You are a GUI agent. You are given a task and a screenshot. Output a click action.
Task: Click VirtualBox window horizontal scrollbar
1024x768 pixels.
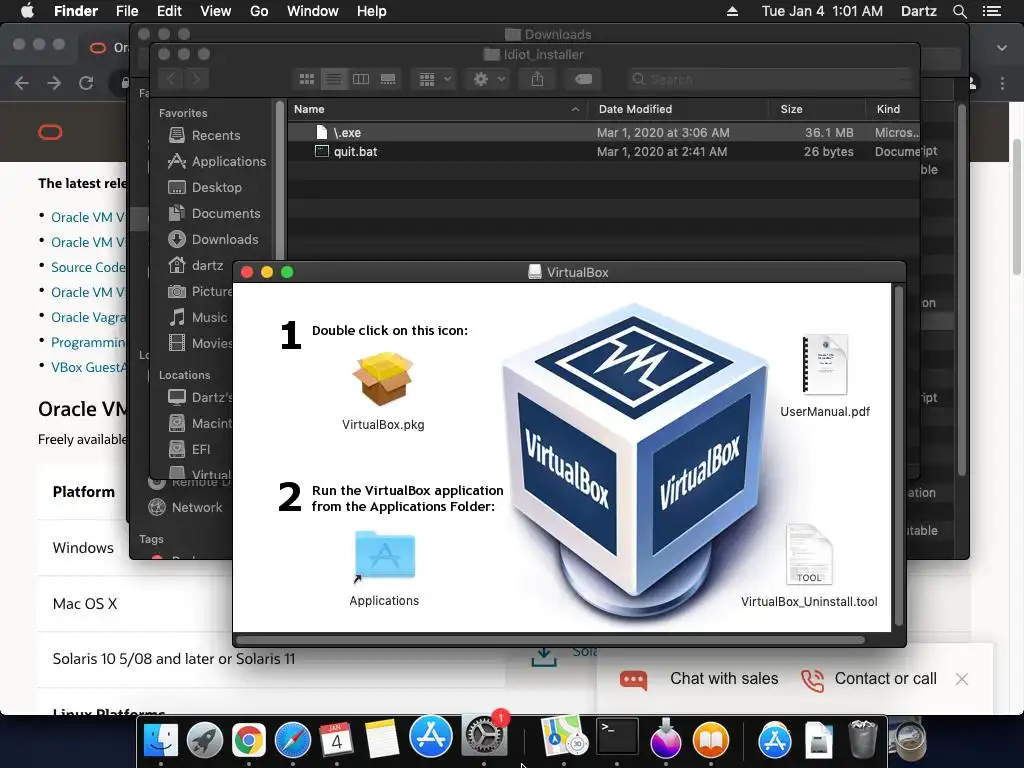pos(551,640)
